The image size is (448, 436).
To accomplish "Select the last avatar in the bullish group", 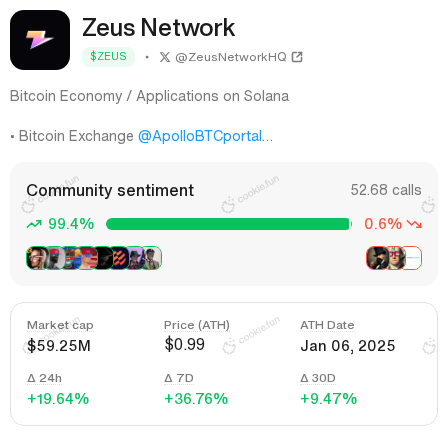I will 153,258.
